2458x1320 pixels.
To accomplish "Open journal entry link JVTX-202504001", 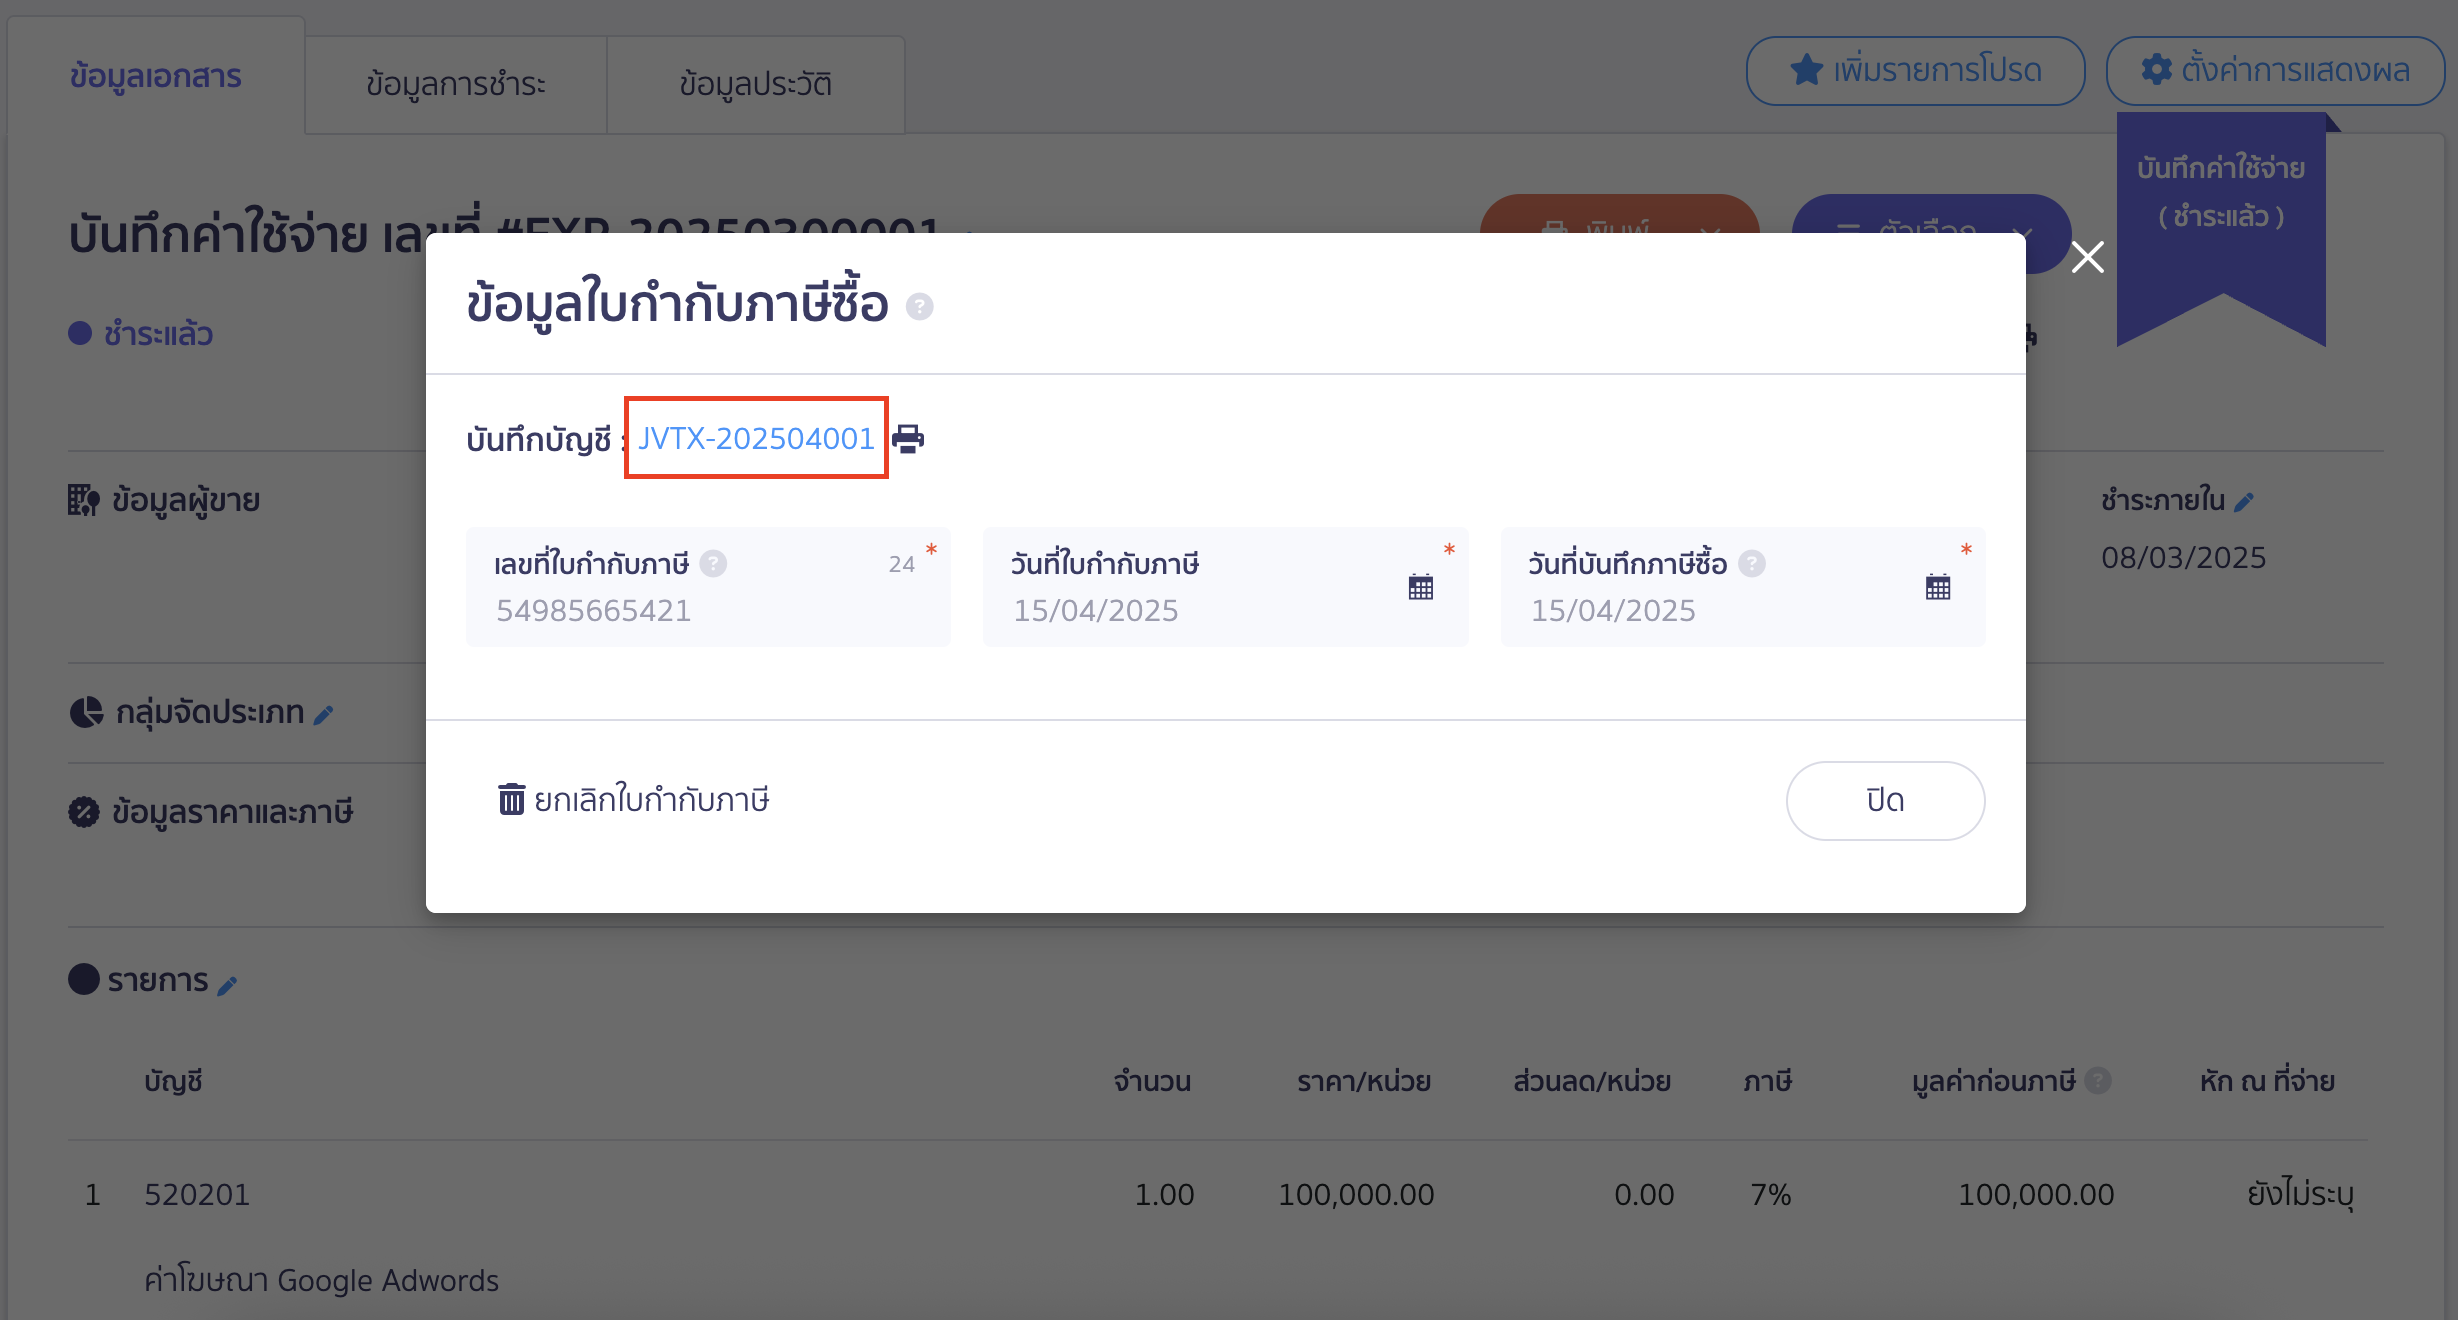I will (x=756, y=438).
